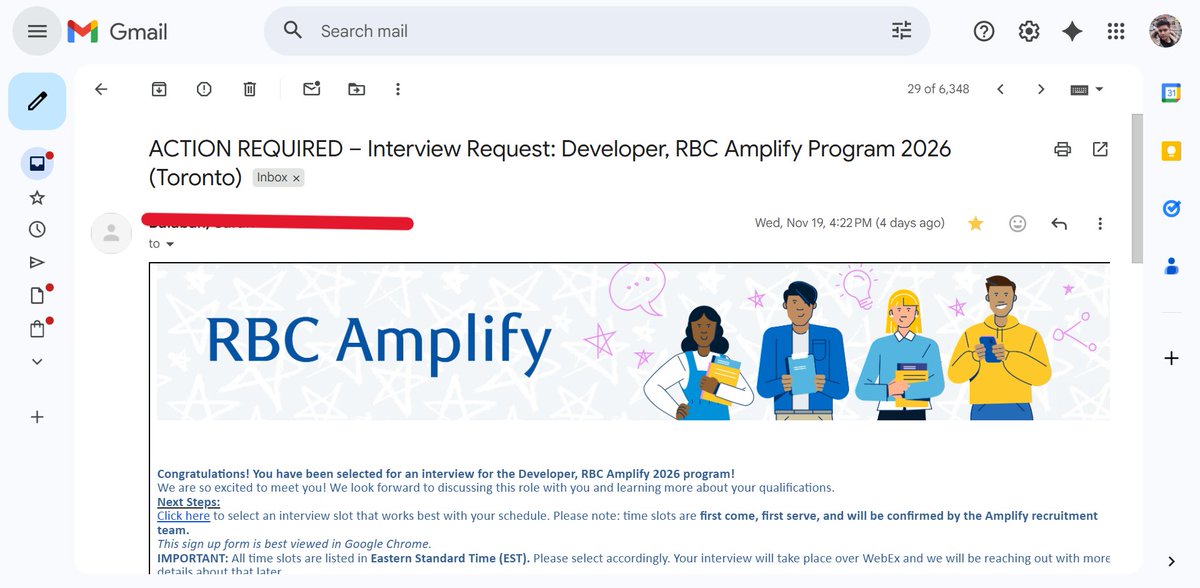Report this email as spam
Image resolution: width=1200 pixels, height=588 pixels.
click(204, 89)
